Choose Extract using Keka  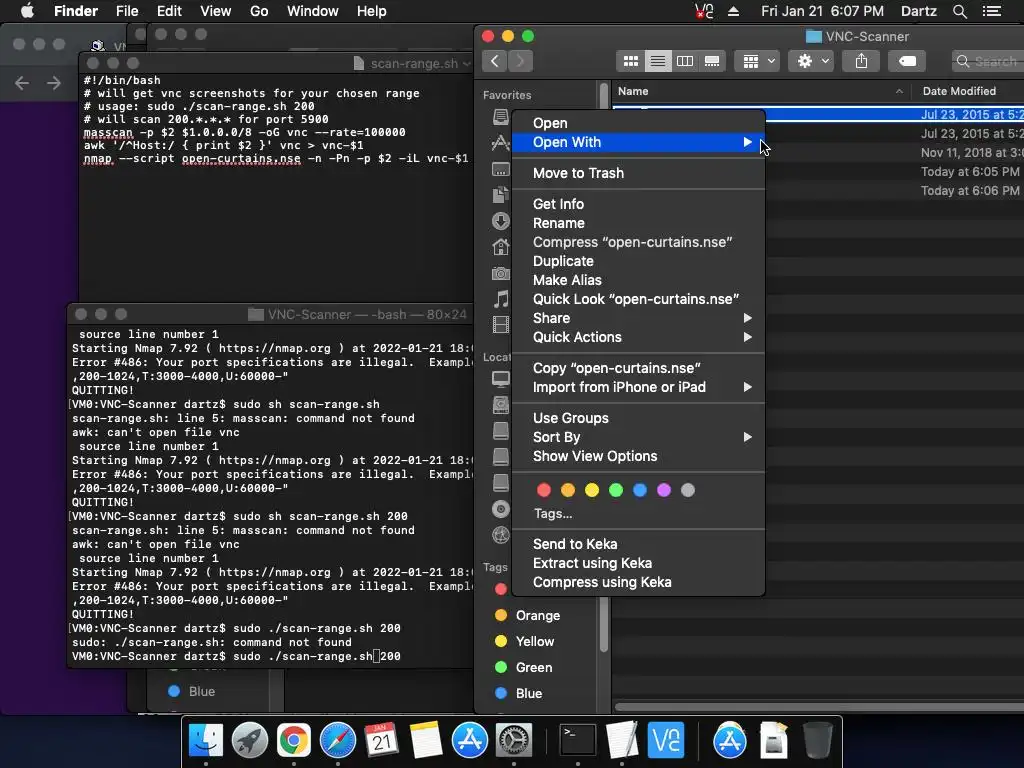point(638,563)
